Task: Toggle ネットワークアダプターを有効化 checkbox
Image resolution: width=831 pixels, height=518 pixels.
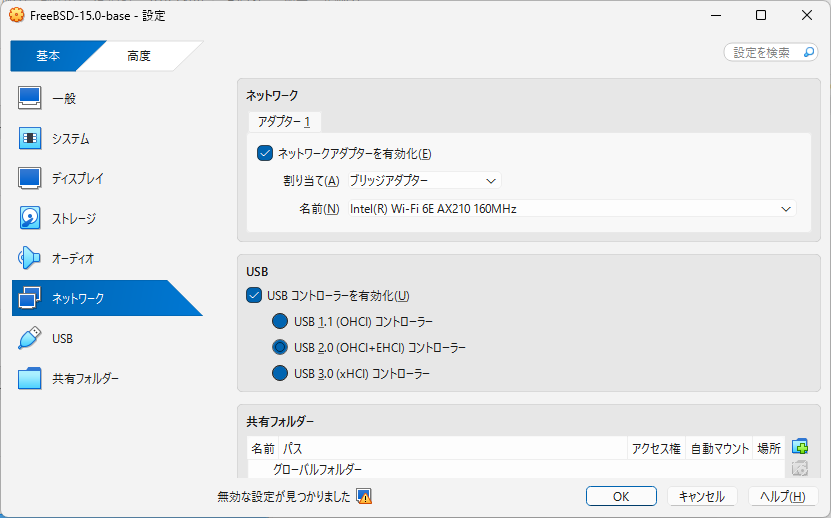Action: pyautogui.click(x=264, y=153)
